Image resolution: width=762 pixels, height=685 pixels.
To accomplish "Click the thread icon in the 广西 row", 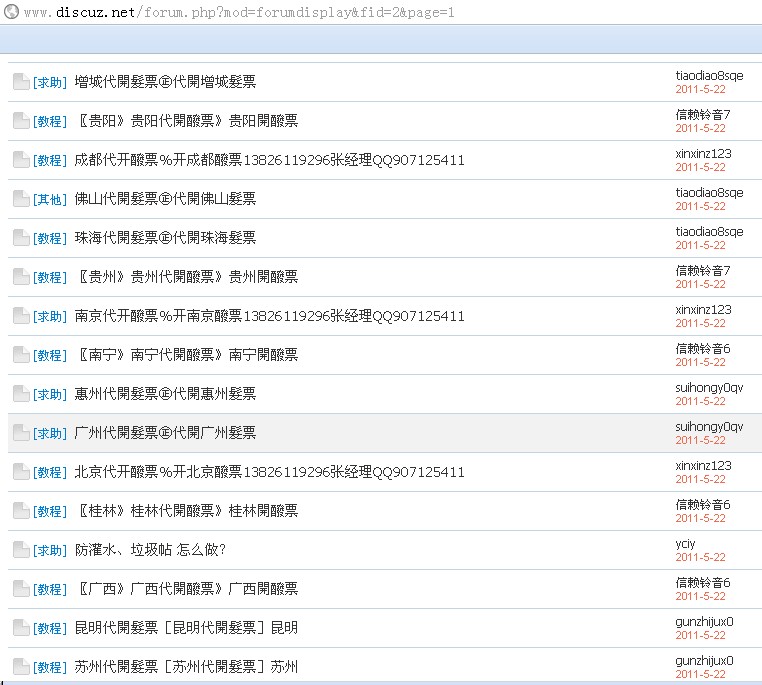I will (x=21, y=589).
